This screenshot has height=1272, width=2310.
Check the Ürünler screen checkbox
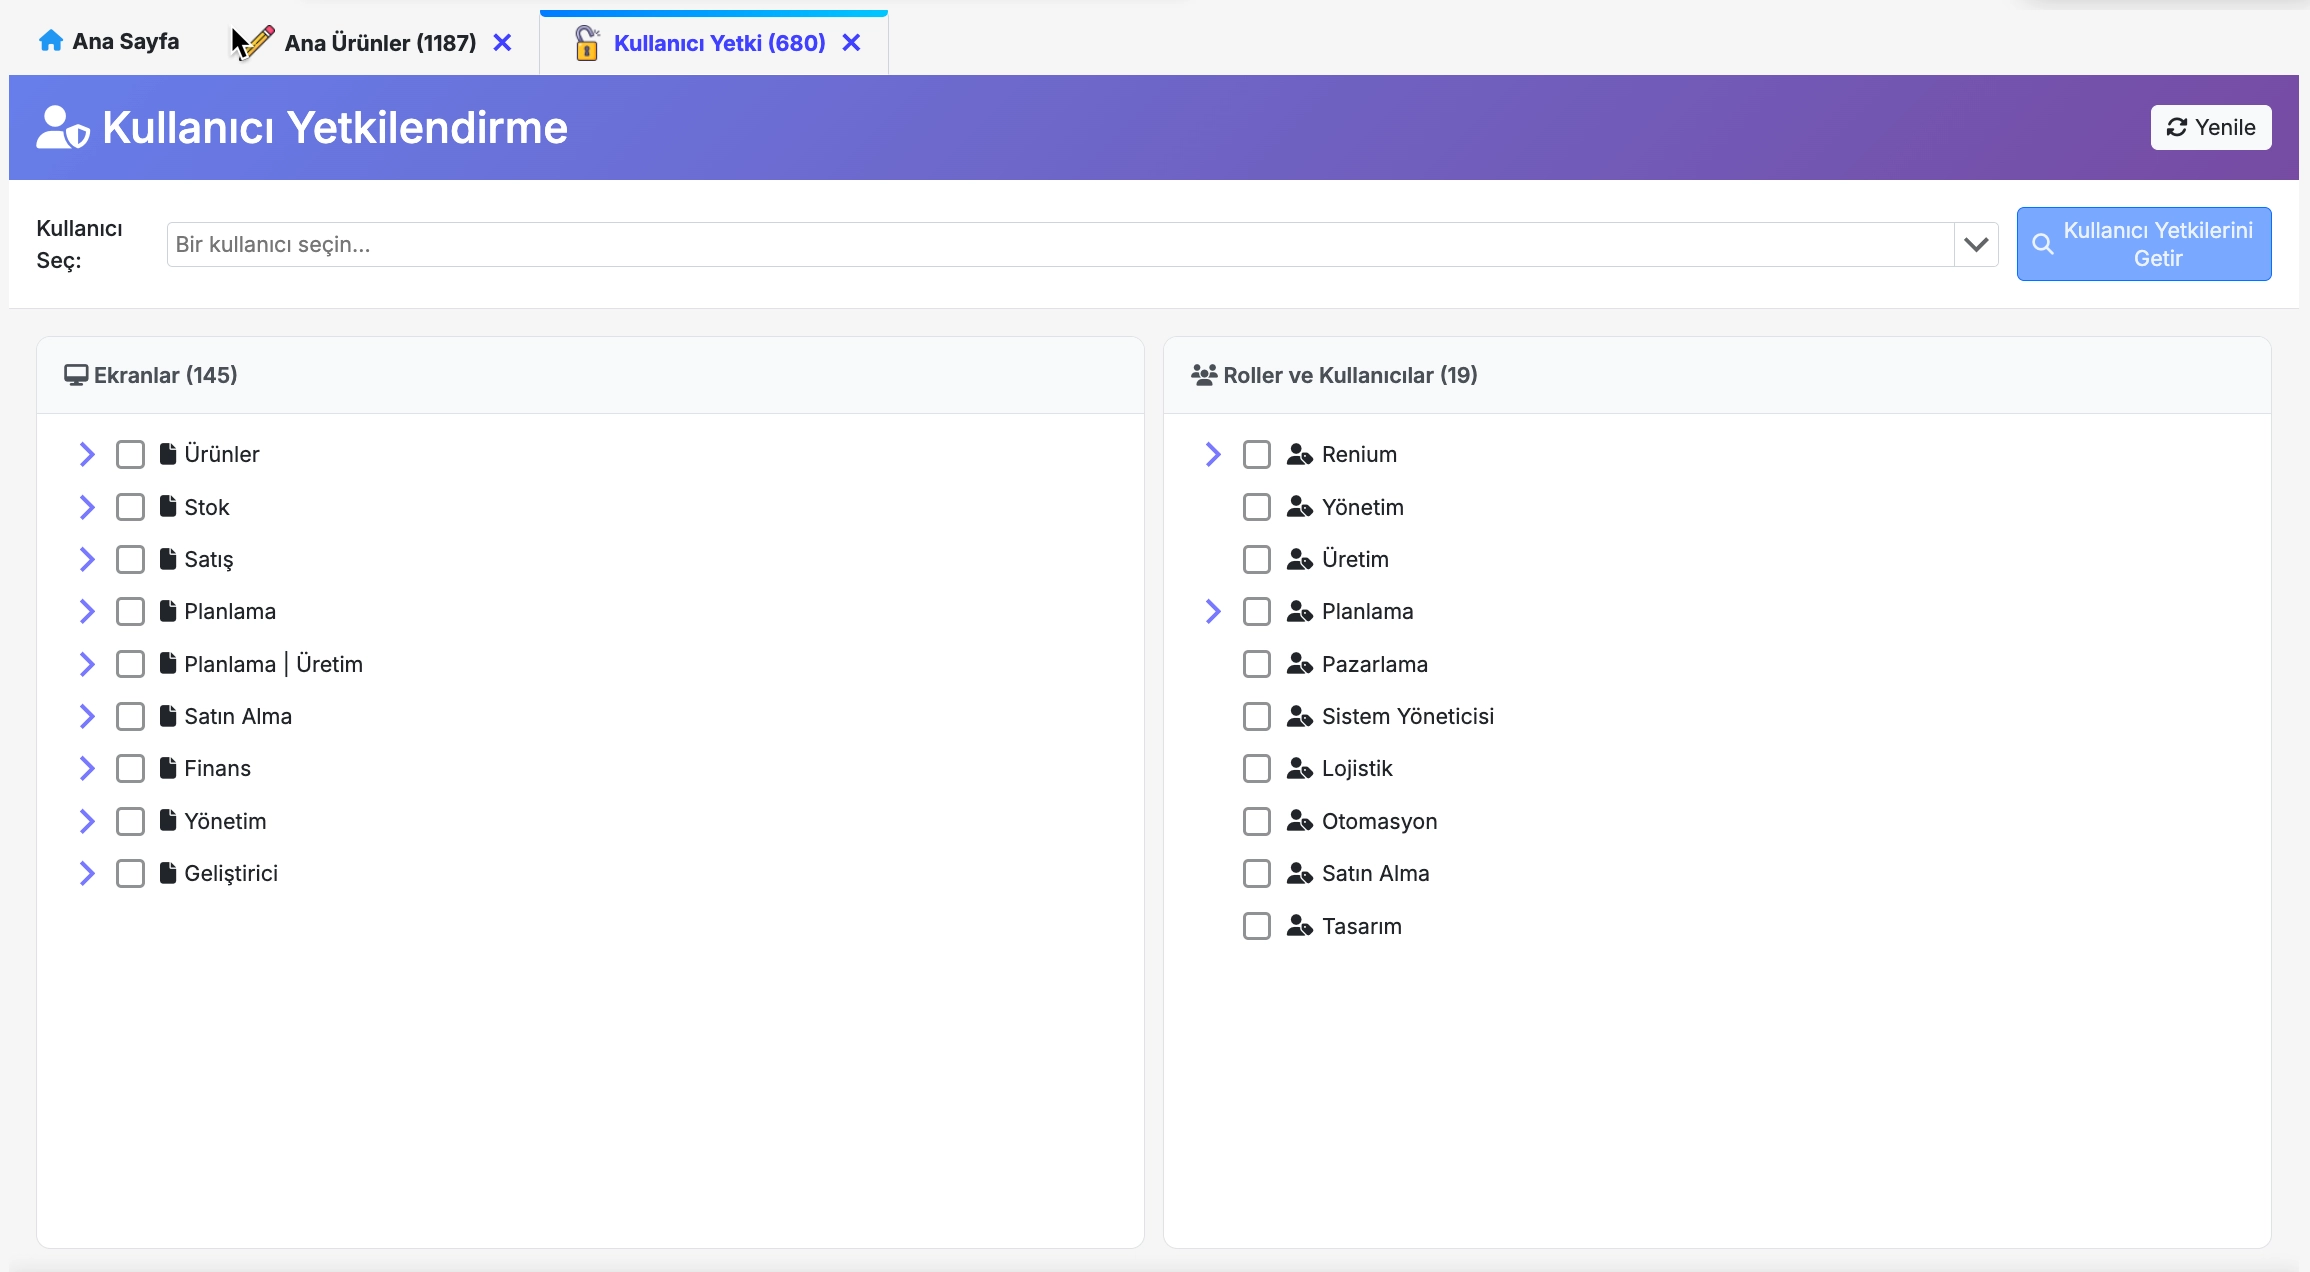click(130, 454)
